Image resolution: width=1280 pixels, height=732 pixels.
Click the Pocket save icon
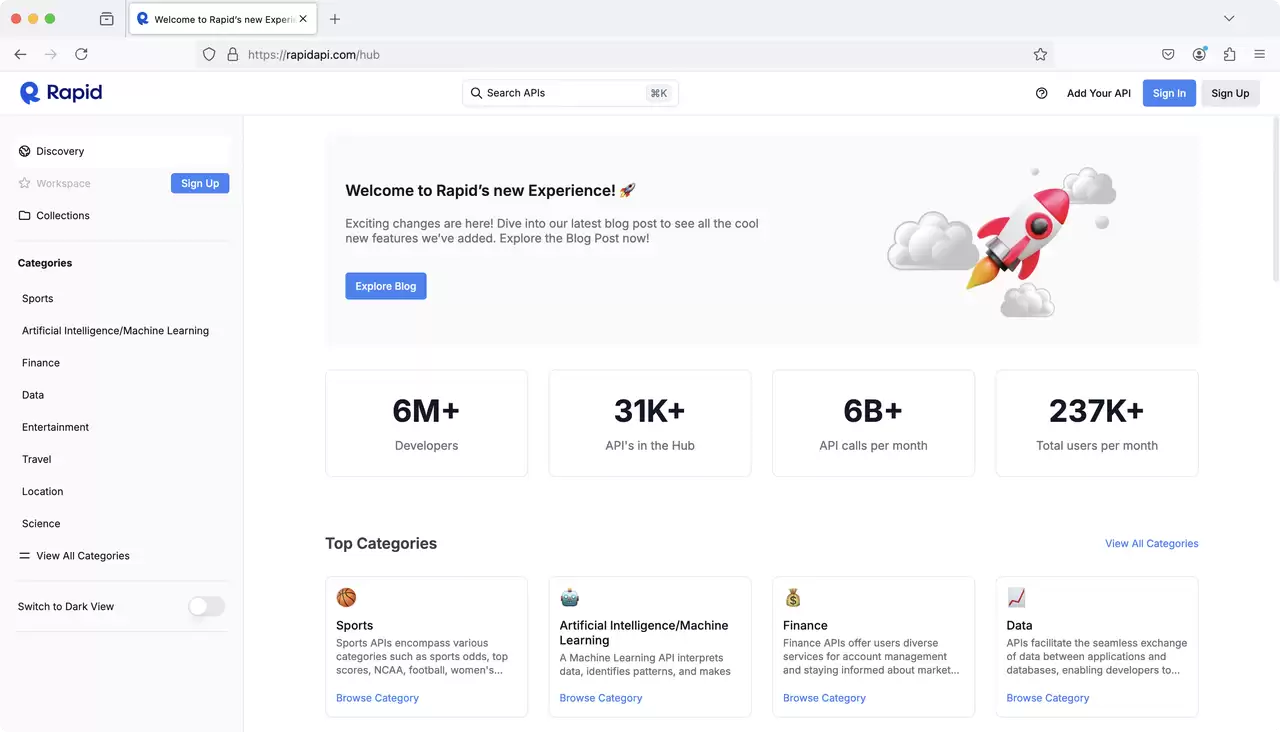(1168, 55)
